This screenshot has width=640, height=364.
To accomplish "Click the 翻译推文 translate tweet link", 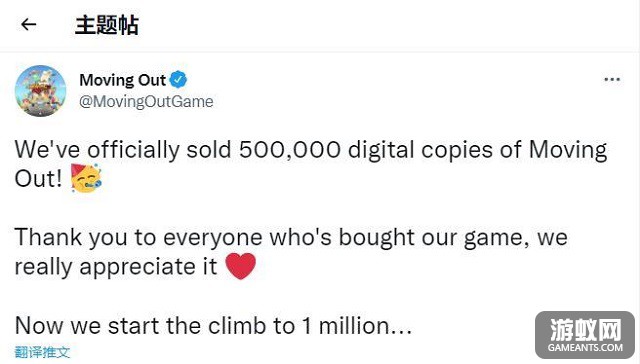I will [42, 352].
